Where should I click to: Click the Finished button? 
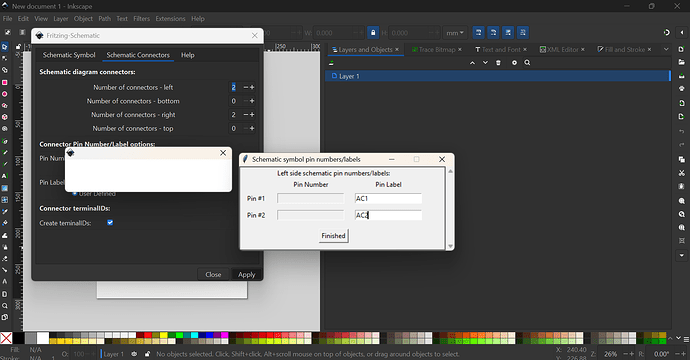pos(334,236)
